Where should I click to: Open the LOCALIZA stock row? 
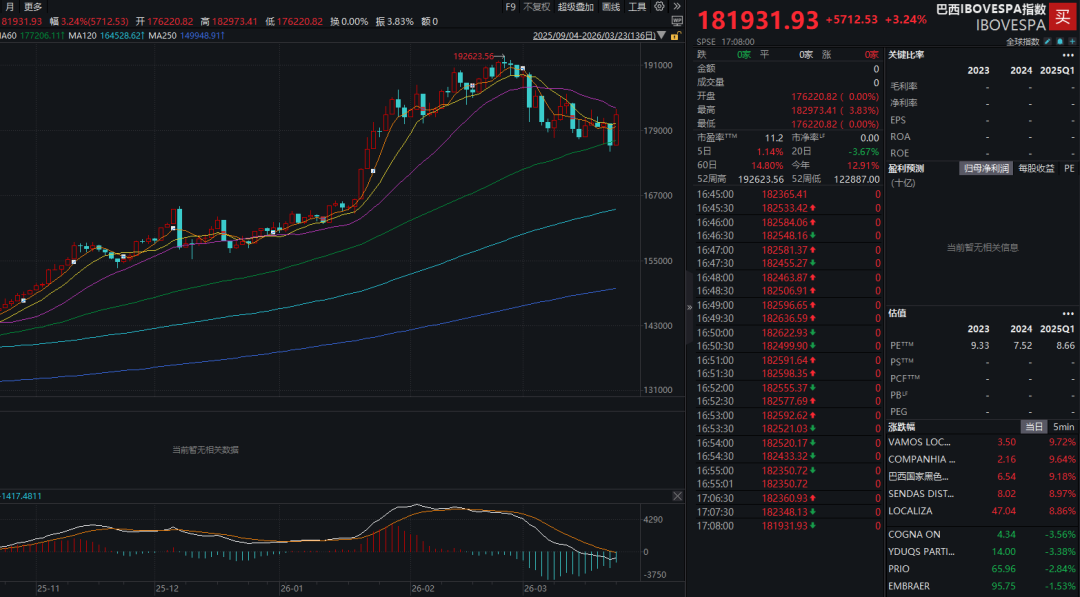pos(915,509)
